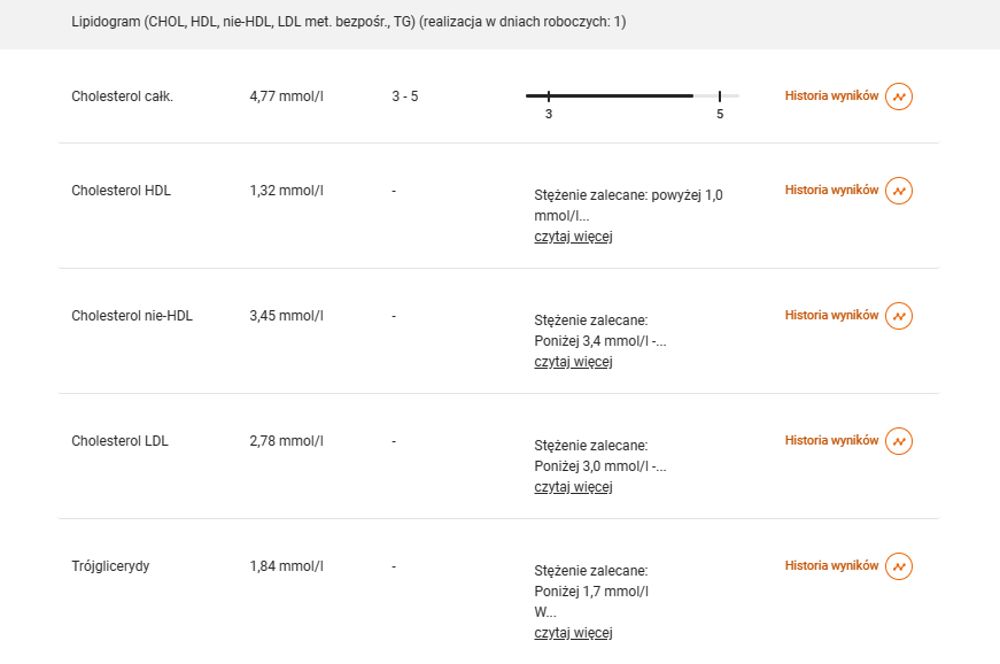1000x664 pixels.
Task: Click the Cholesterol nie-HDL test name
Action: (132, 316)
